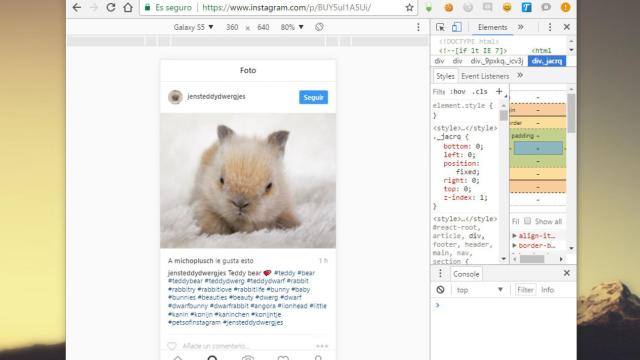The width and height of the screenshot is (640, 360).
Task: Click the styles Filter input
Action: 439,92
